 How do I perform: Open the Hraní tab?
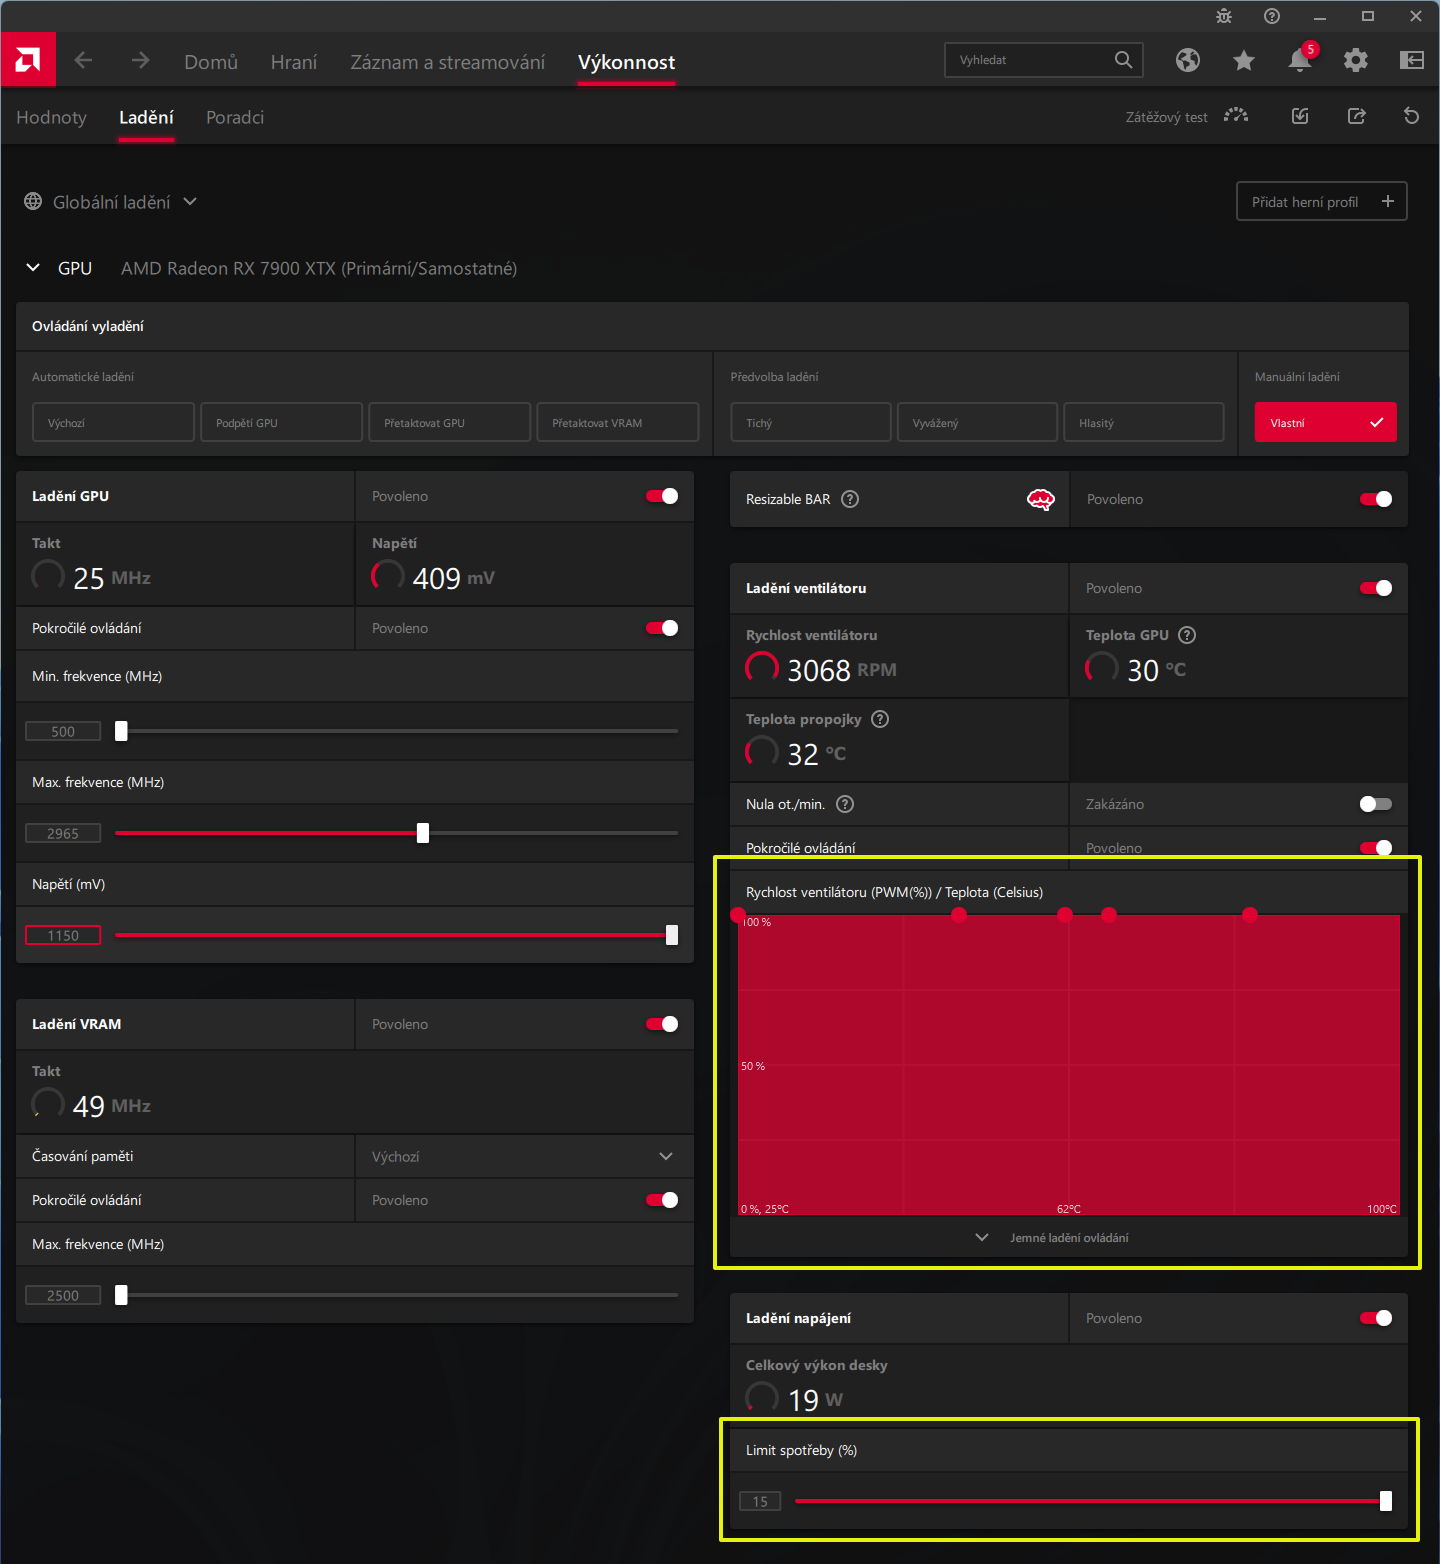click(x=294, y=62)
